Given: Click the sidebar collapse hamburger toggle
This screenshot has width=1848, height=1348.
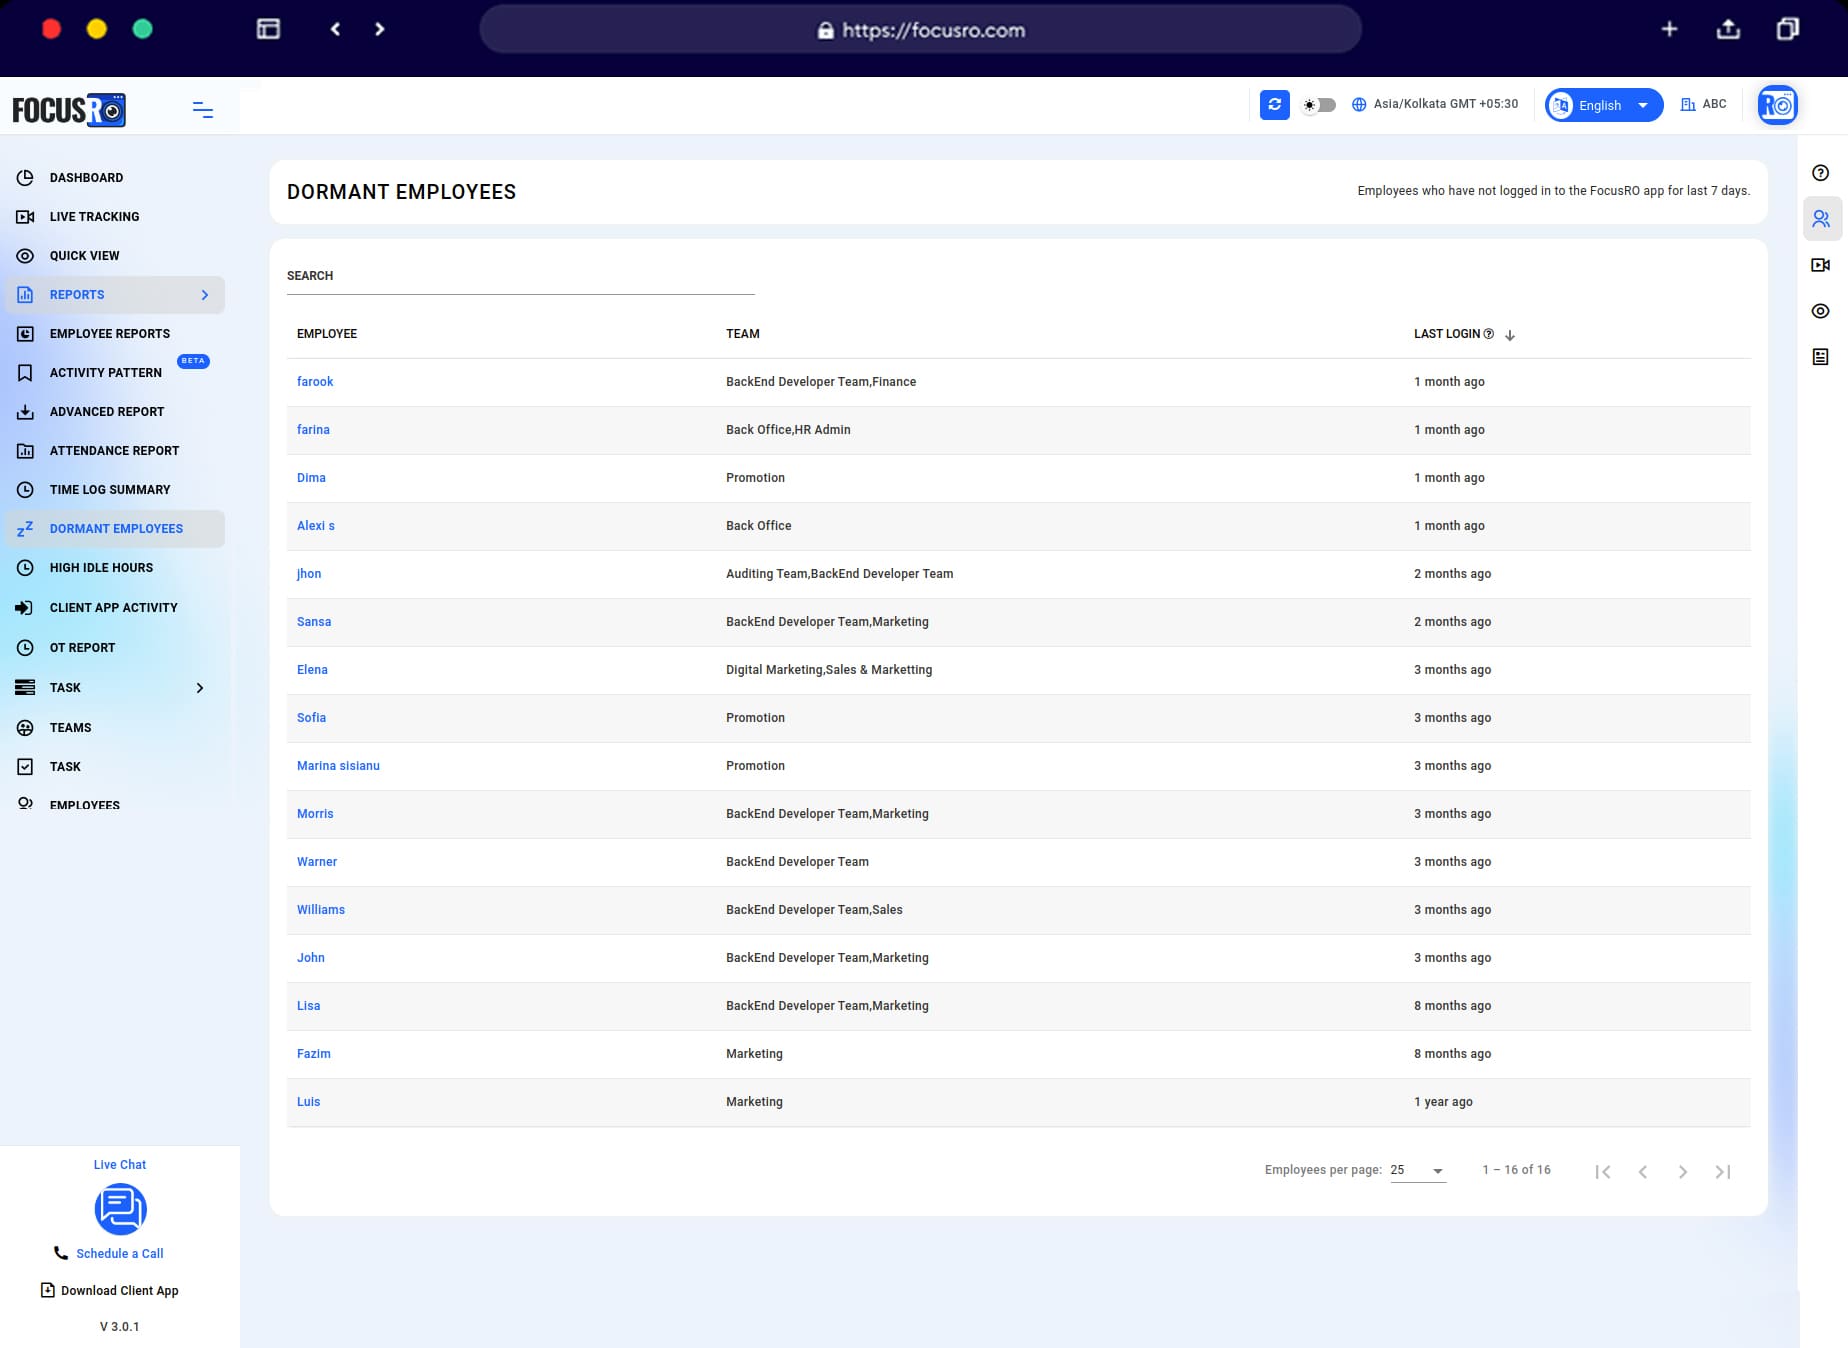Looking at the screenshot, I should pos(202,110).
